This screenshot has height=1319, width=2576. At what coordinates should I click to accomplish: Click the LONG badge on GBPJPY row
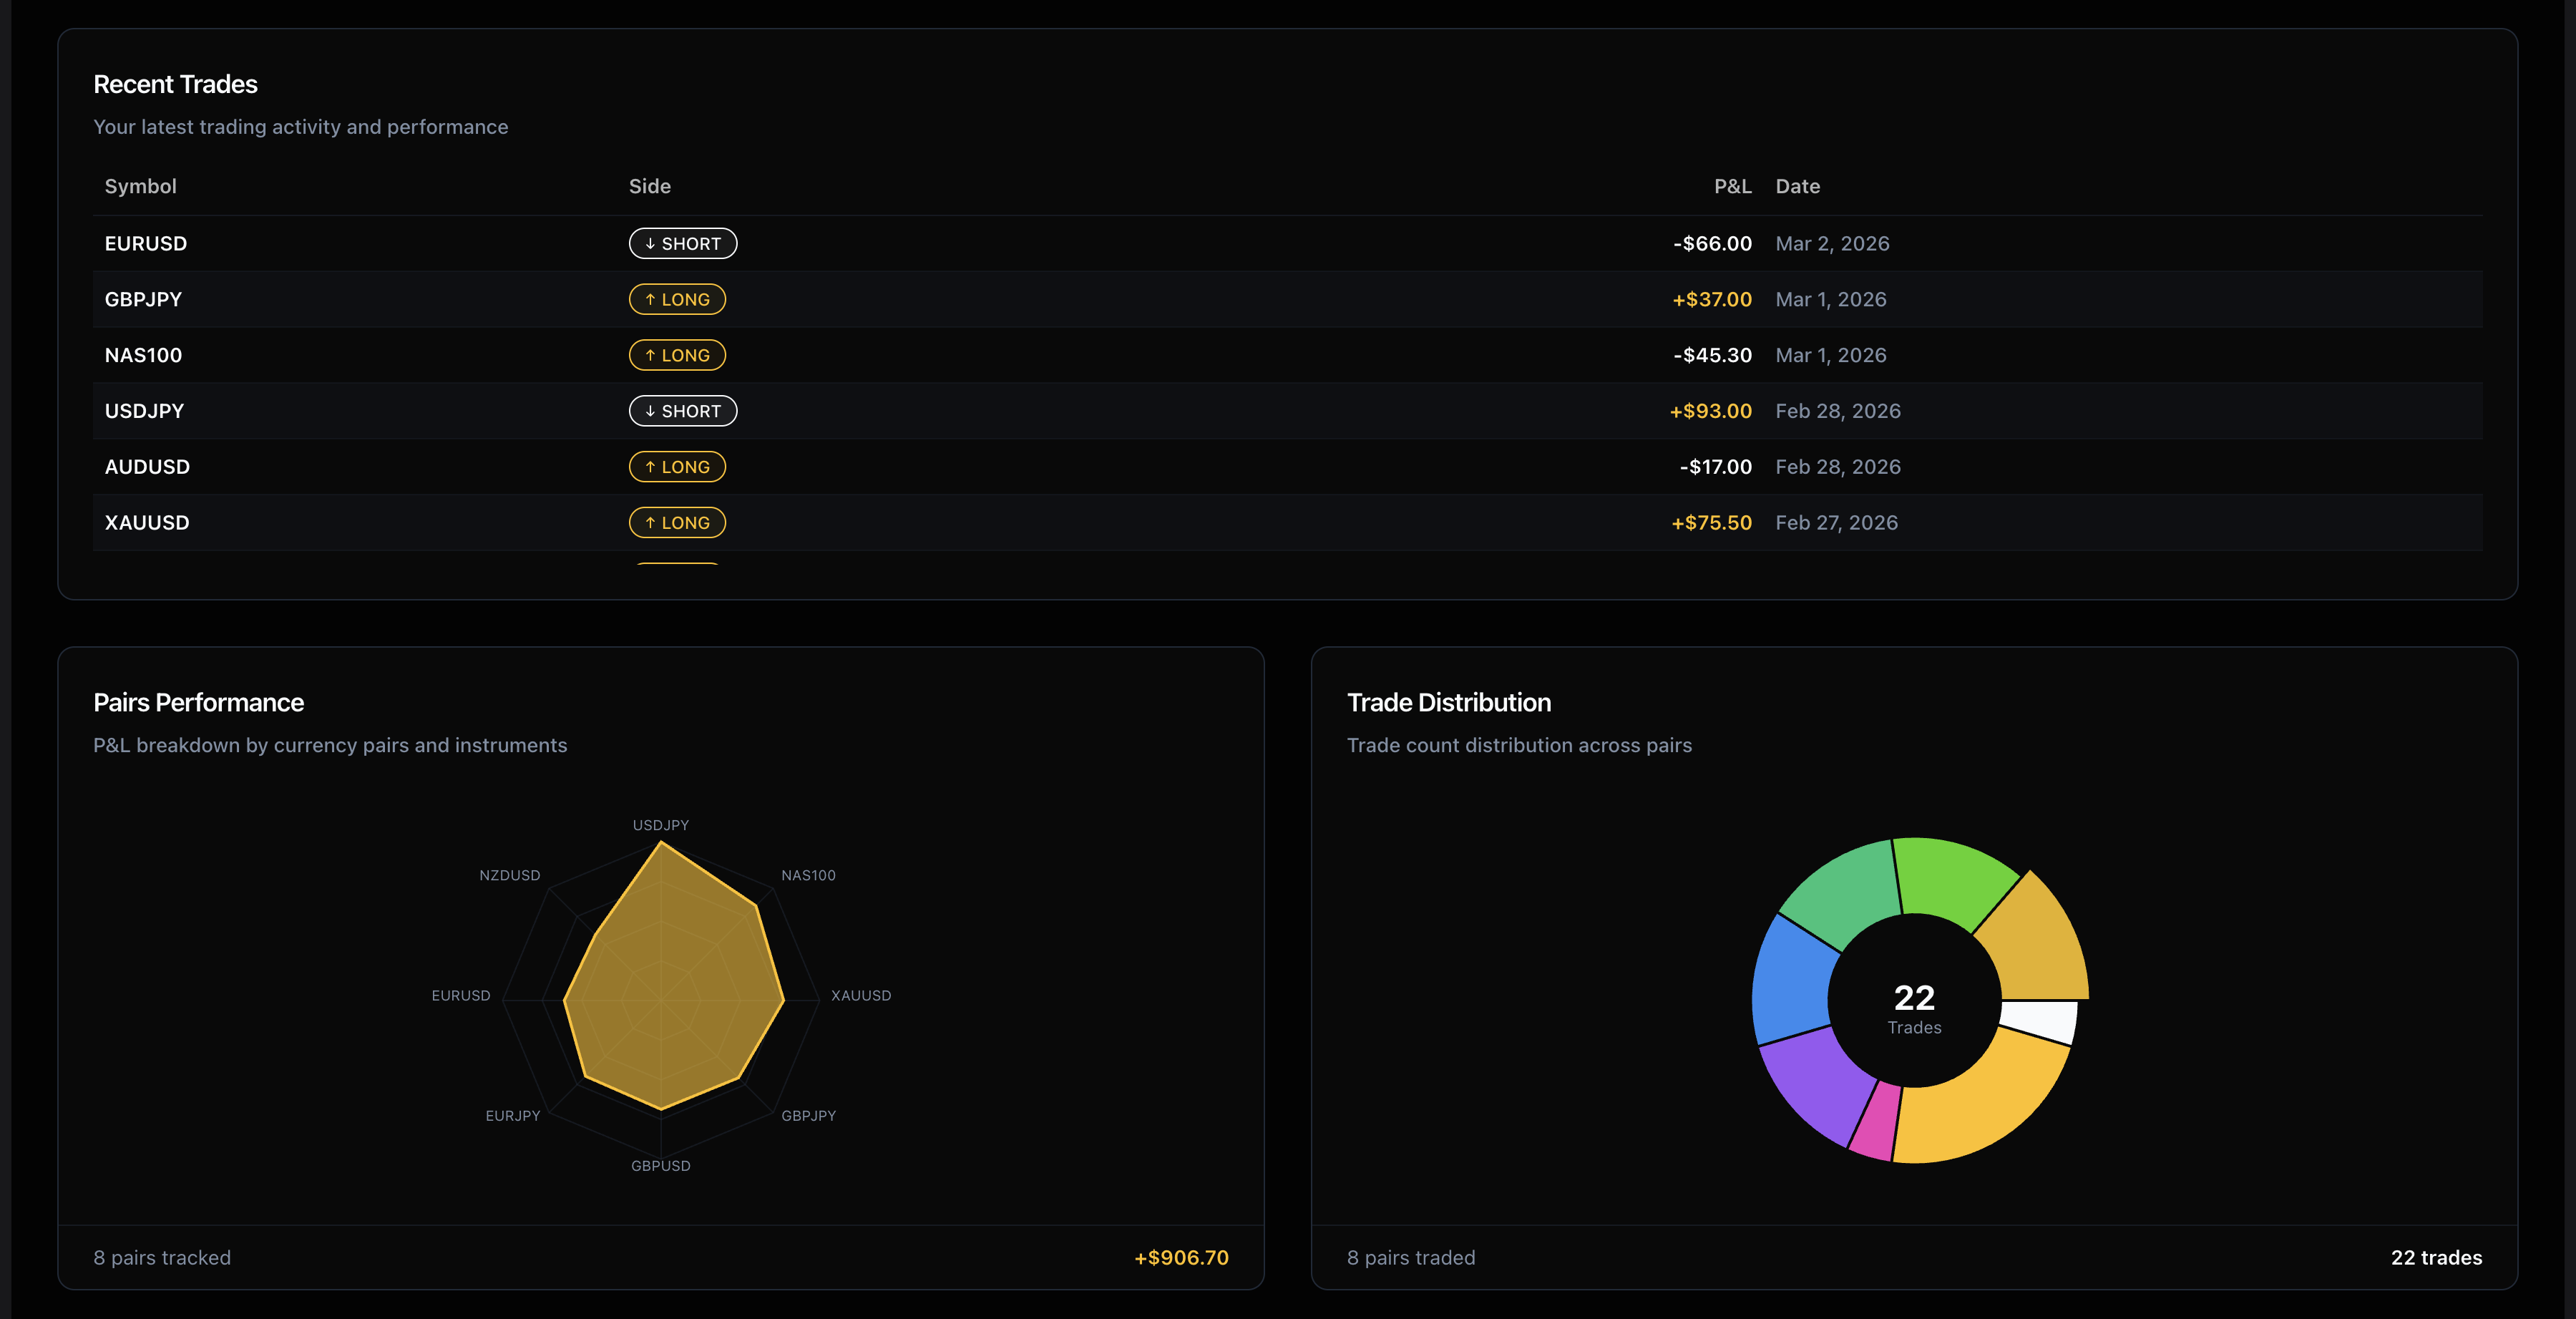(677, 299)
